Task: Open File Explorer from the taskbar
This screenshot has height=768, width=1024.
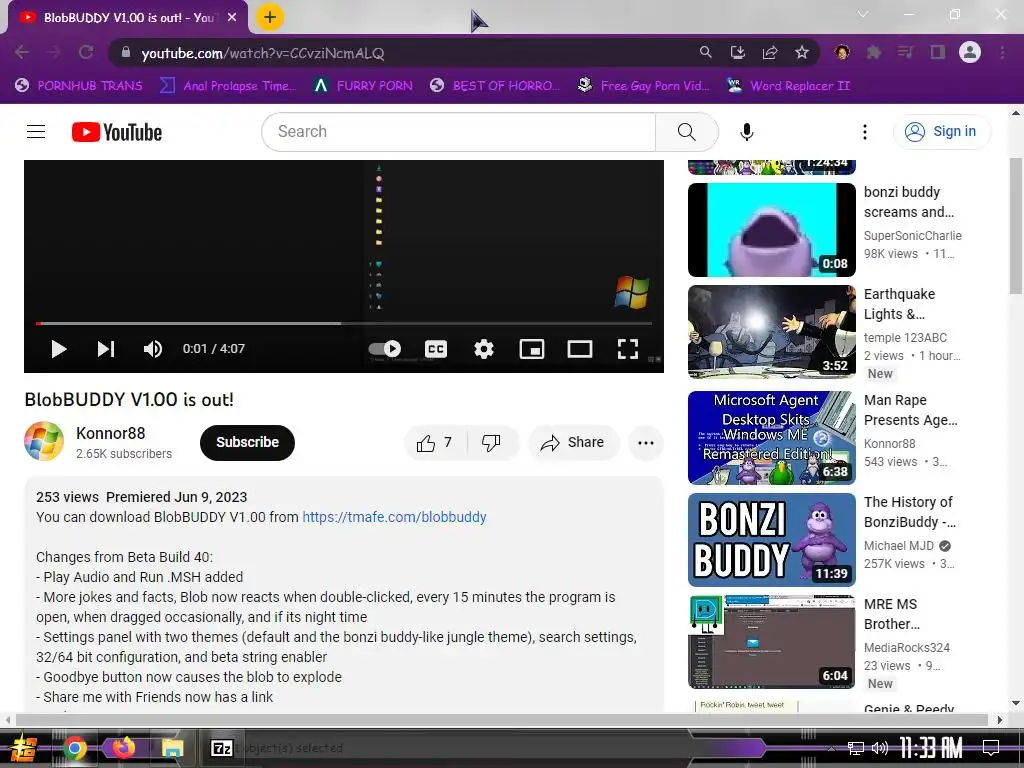Action: click(172, 748)
